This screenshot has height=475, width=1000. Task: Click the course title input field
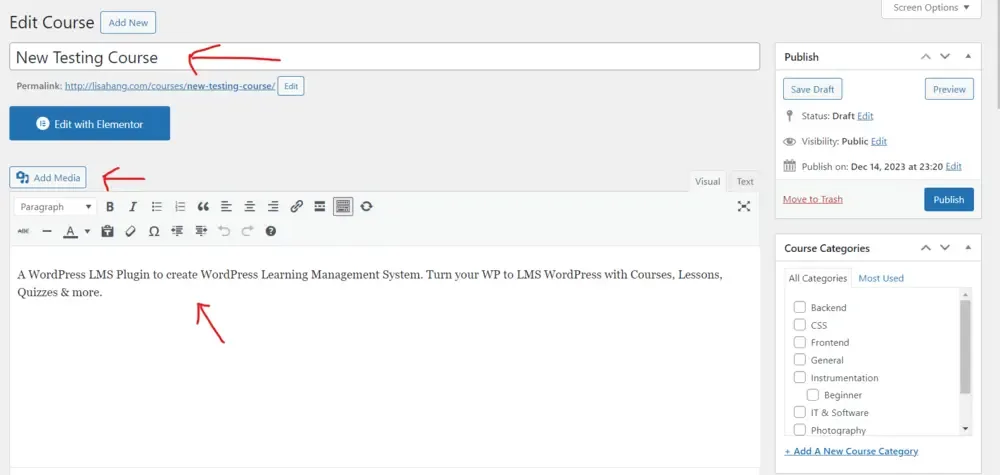coord(385,57)
